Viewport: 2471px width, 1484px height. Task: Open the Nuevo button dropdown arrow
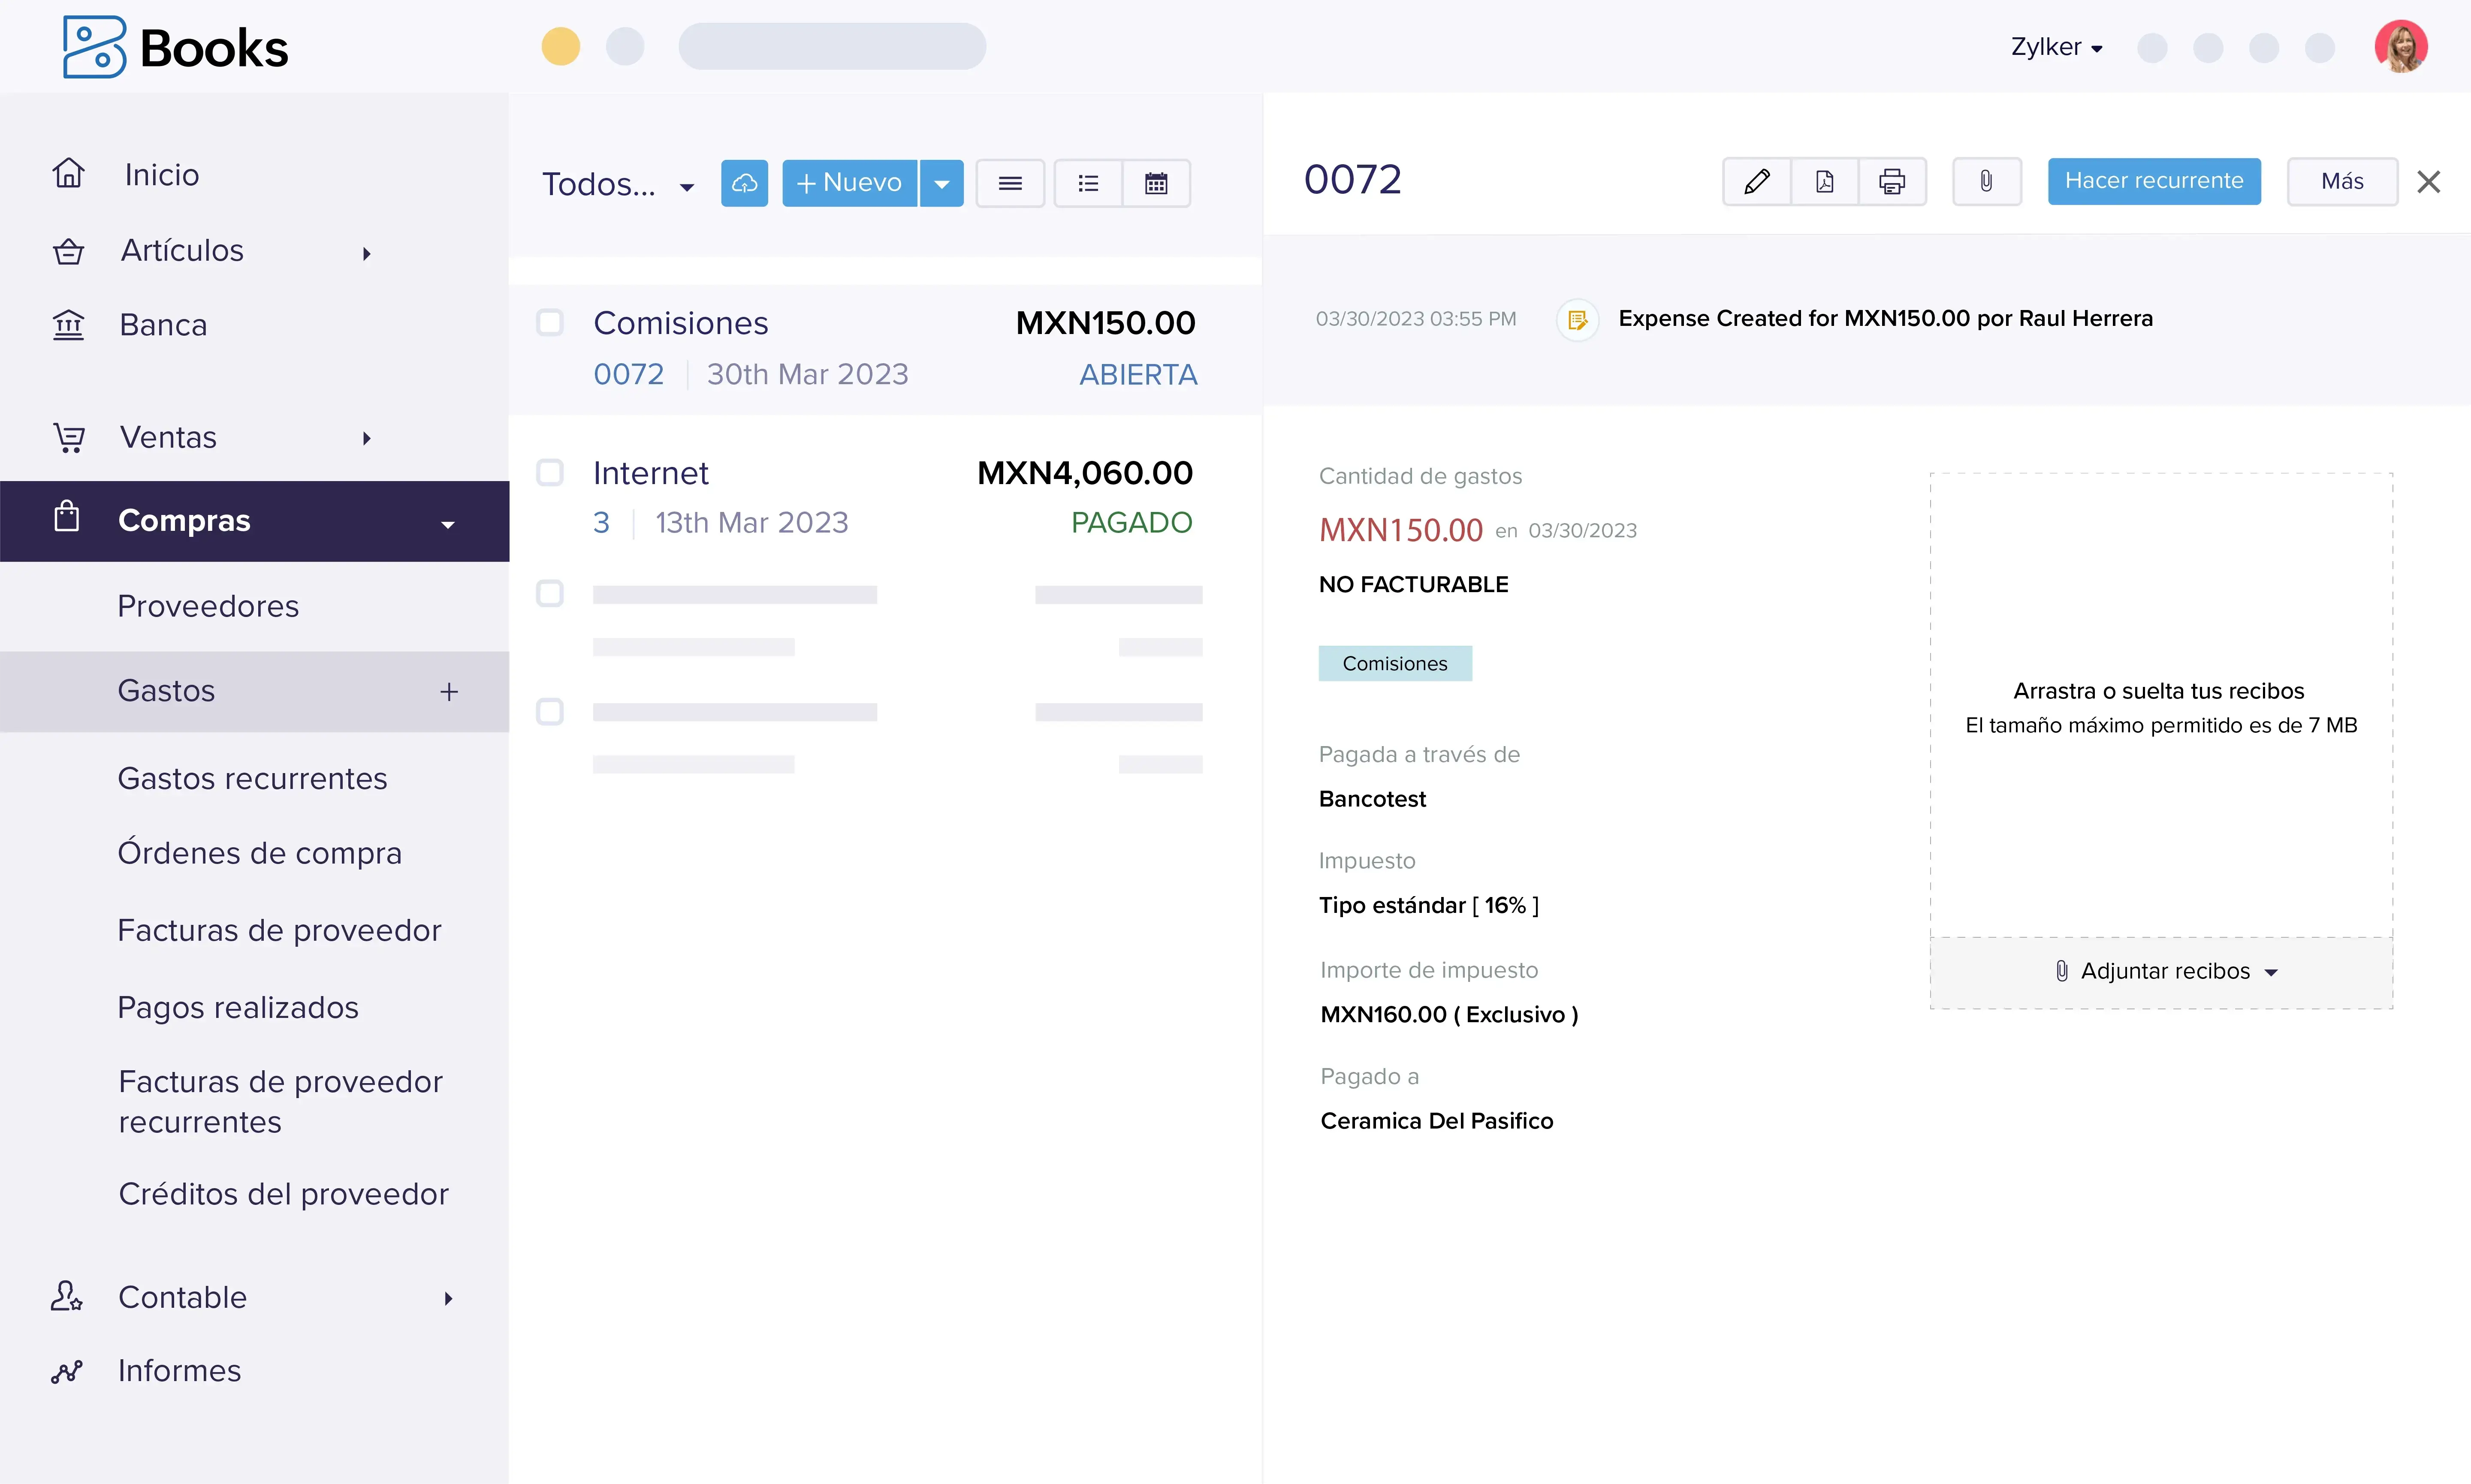pyautogui.click(x=941, y=183)
